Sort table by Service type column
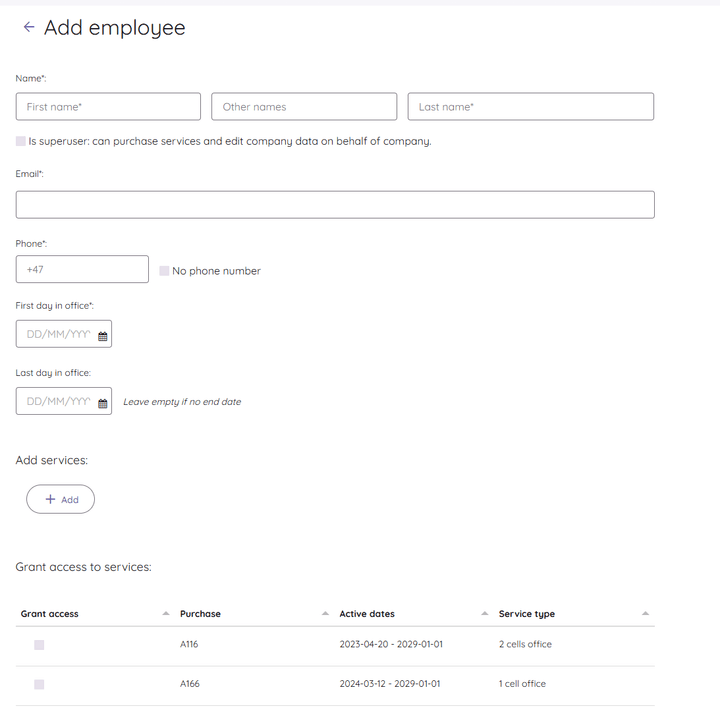Image resolution: width=720 pixels, height=709 pixels. point(645,613)
